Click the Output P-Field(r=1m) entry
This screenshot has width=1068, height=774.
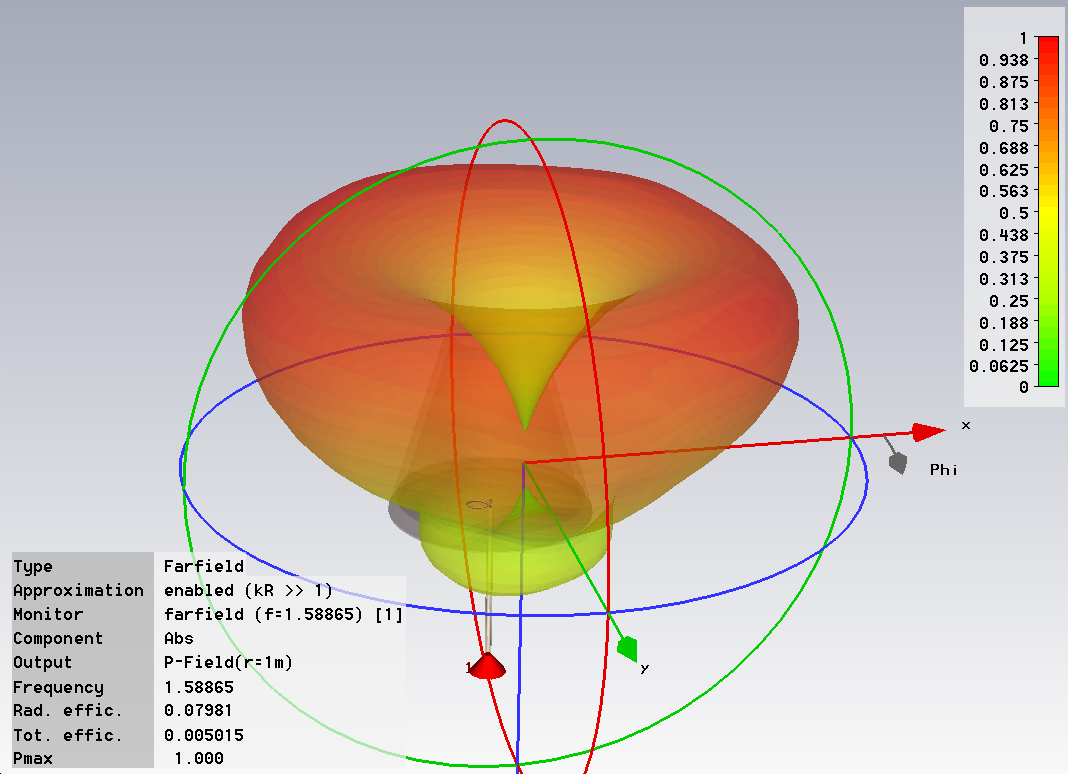click(228, 663)
